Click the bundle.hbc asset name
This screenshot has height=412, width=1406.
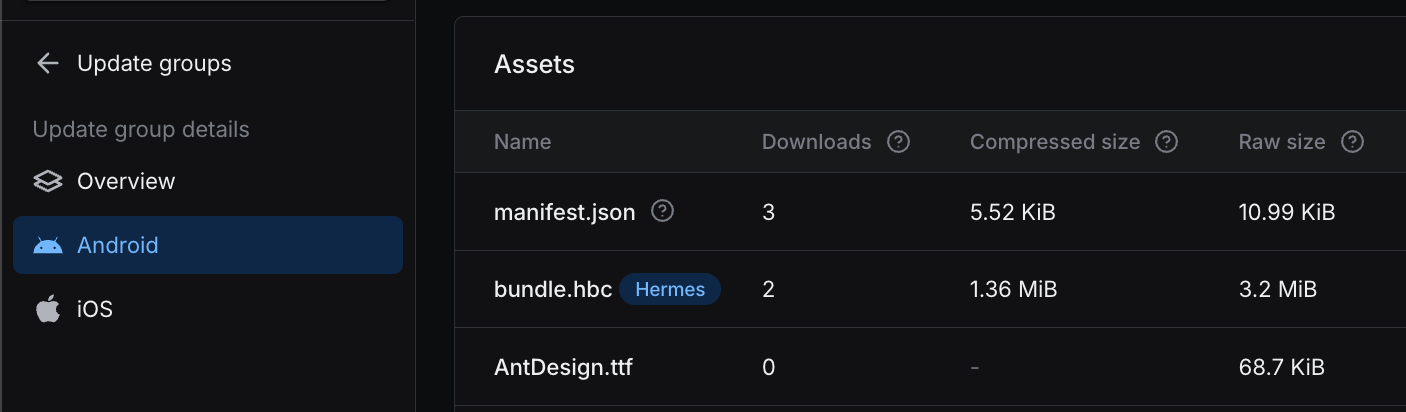pos(552,290)
